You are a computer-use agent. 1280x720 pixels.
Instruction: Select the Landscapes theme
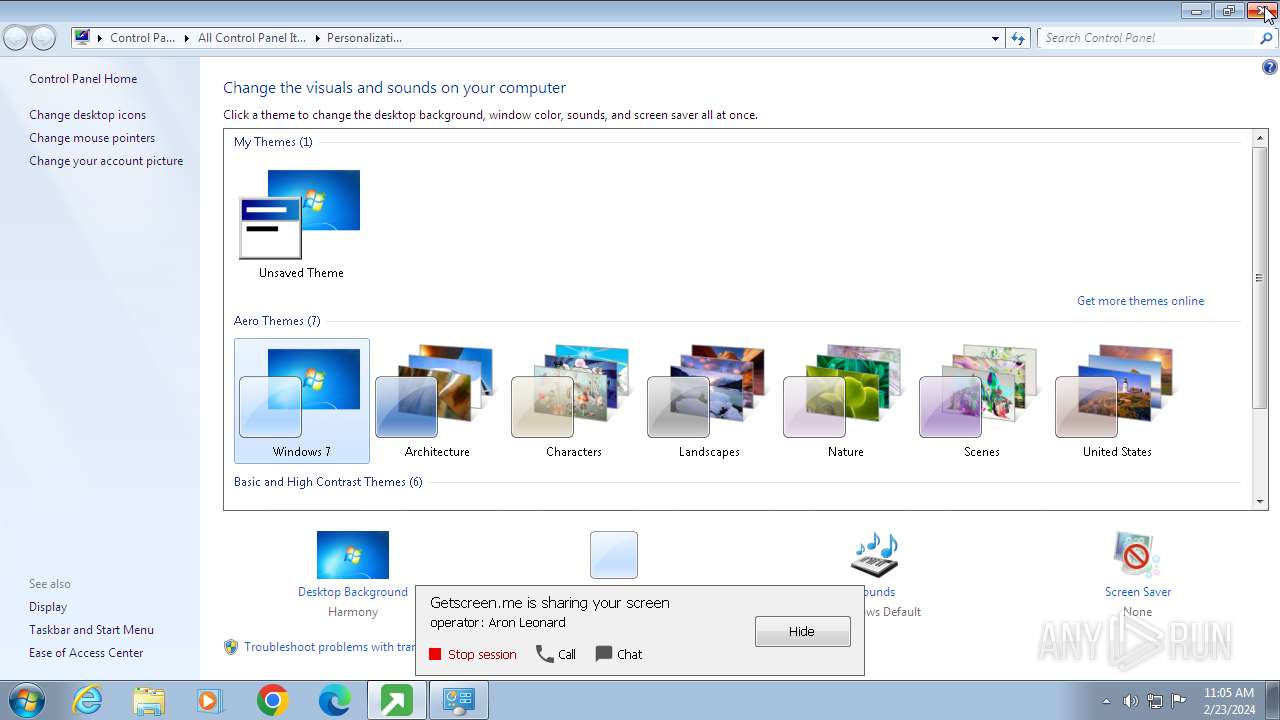pyautogui.click(x=709, y=401)
